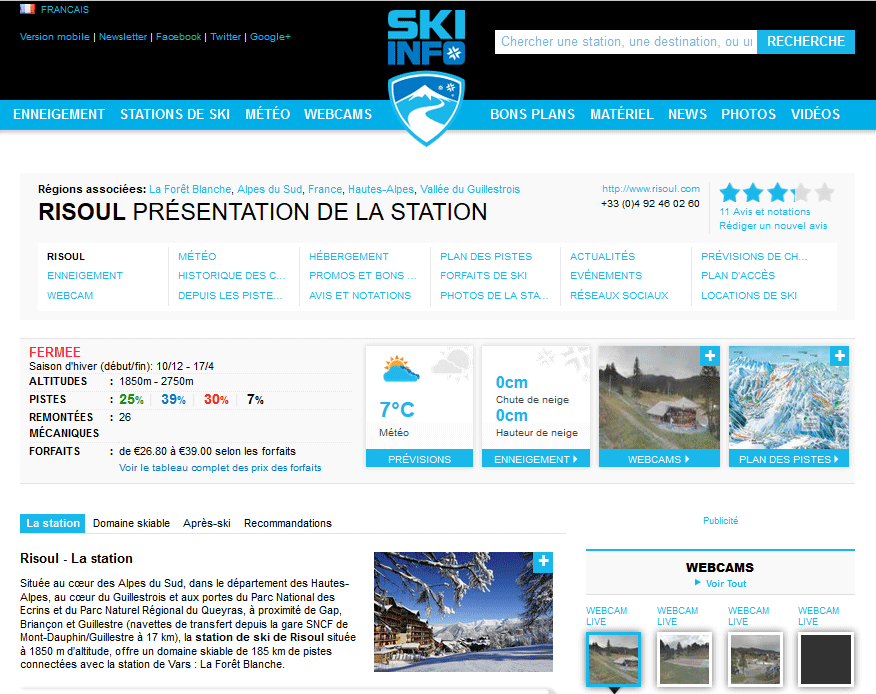This screenshot has width=876, height=694.
Task: Open Hébergement submenu link
Action: (349, 256)
